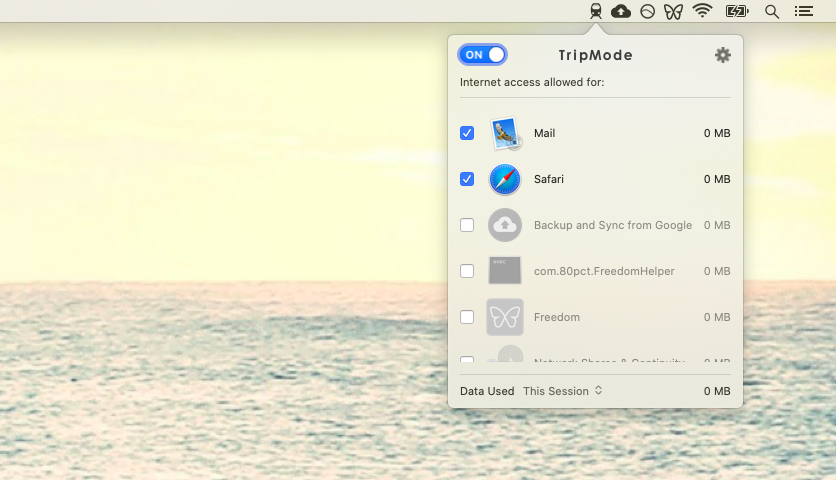Open Spotlight search magnifier
This screenshot has height=480, width=836.
[771, 11]
